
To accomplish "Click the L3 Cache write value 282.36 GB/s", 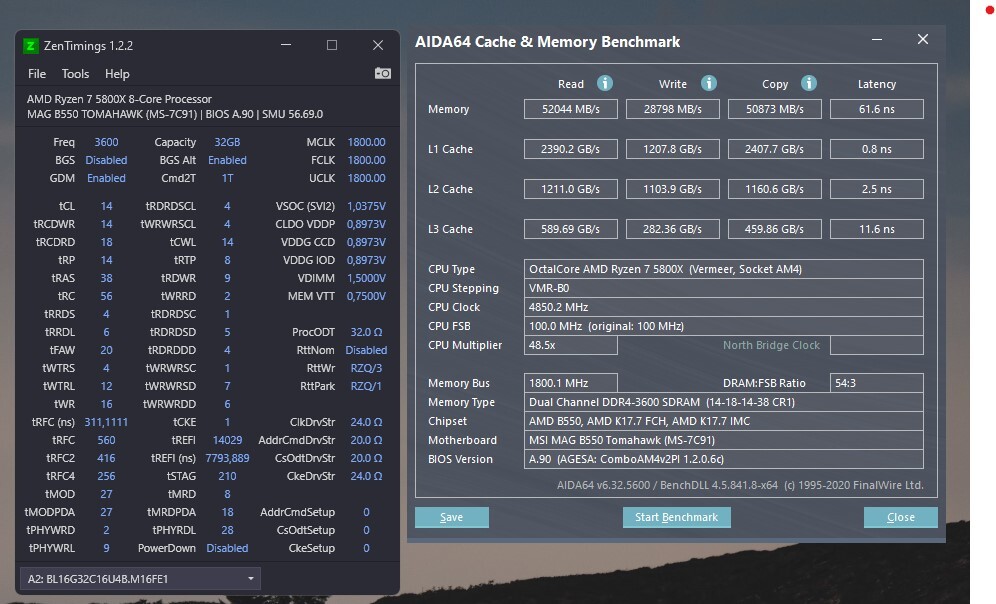I will pos(673,229).
